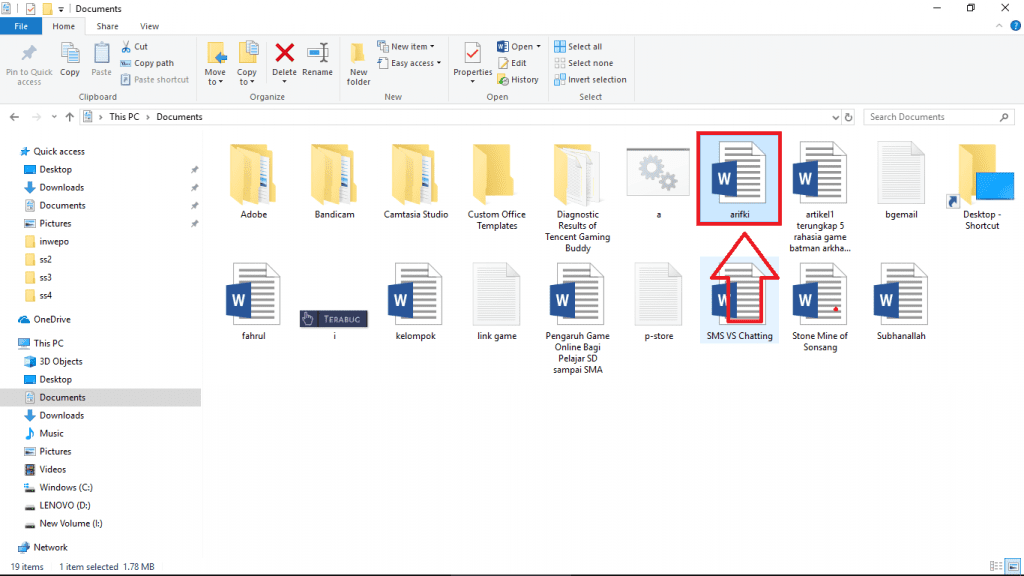Switch to the Share ribbon tab

tap(107, 26)
